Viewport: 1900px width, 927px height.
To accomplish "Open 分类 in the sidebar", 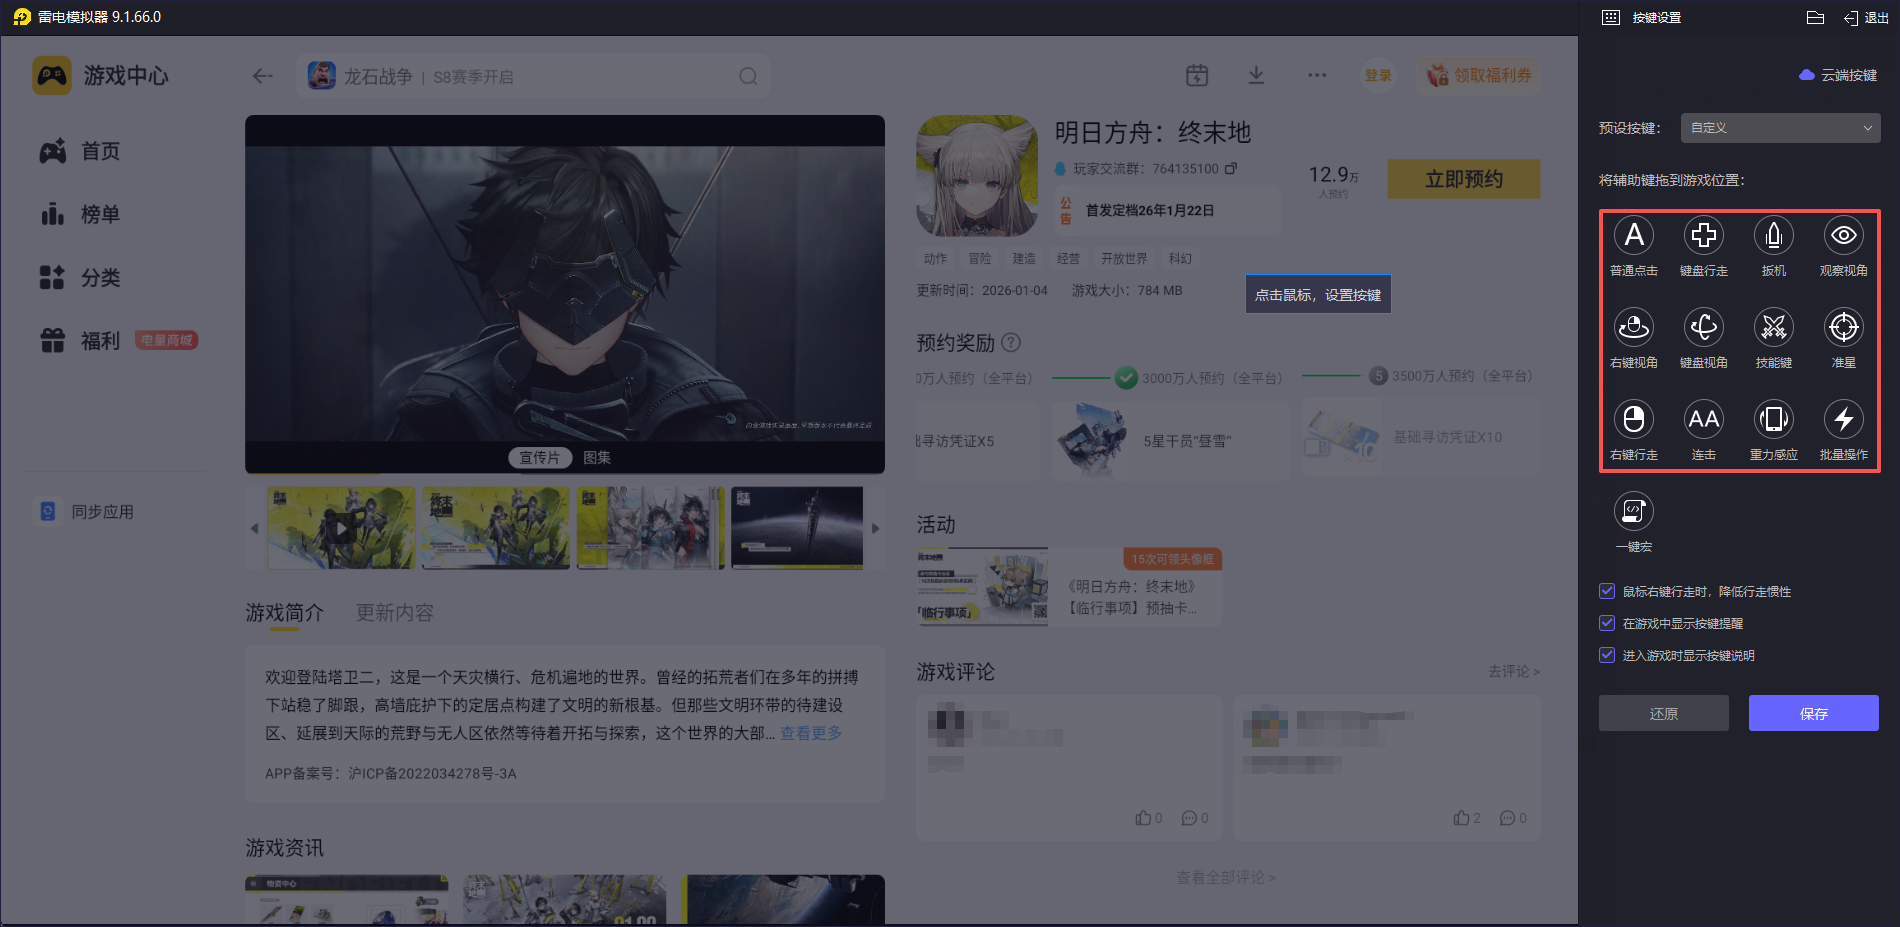I will (x=80, y=277).
